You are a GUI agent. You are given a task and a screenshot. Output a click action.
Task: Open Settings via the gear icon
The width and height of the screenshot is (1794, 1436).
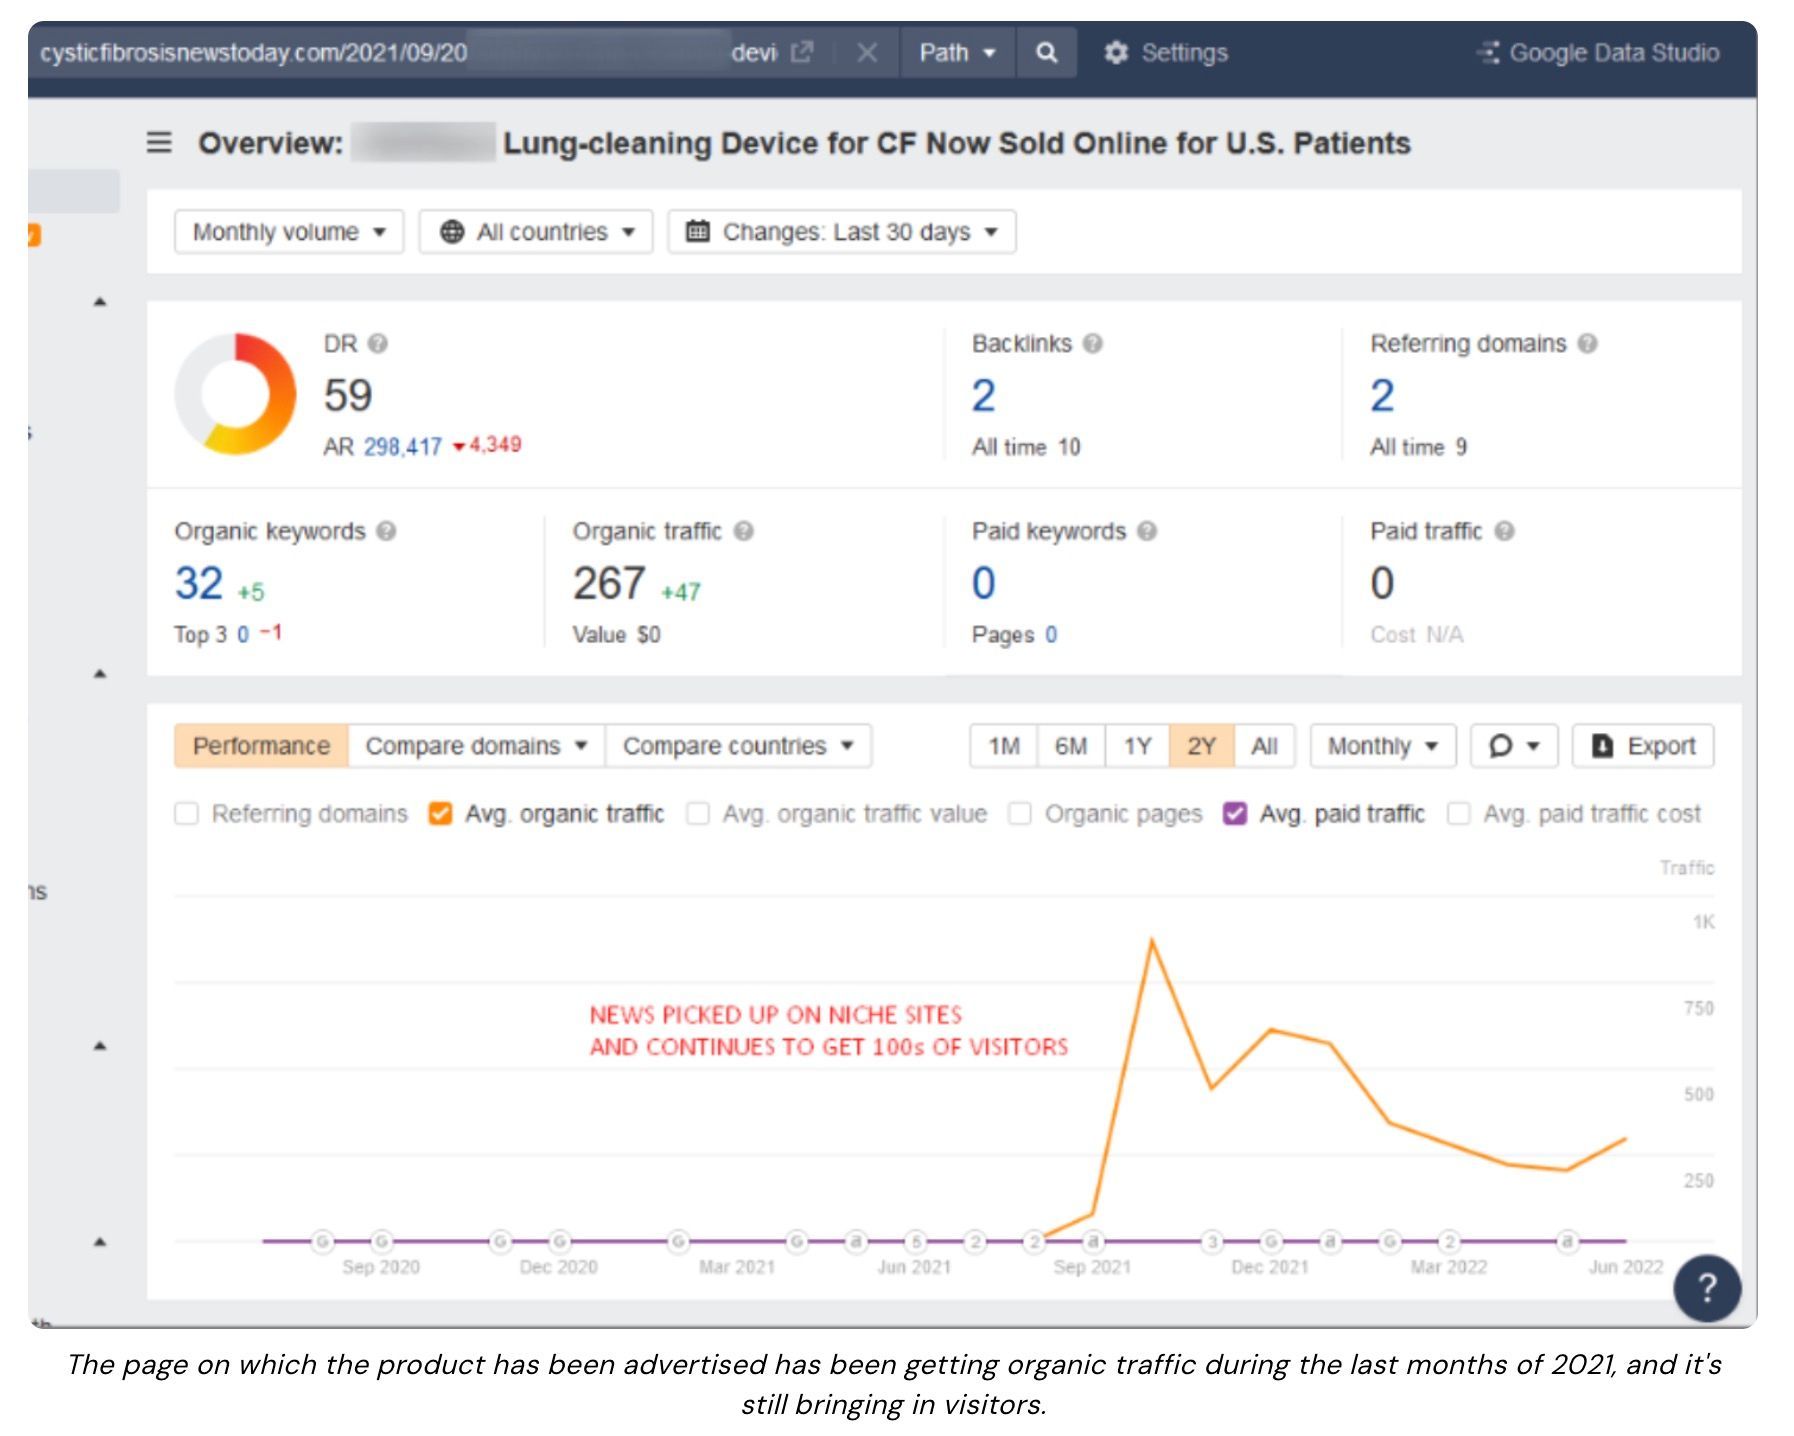(x=1116, y=53)
